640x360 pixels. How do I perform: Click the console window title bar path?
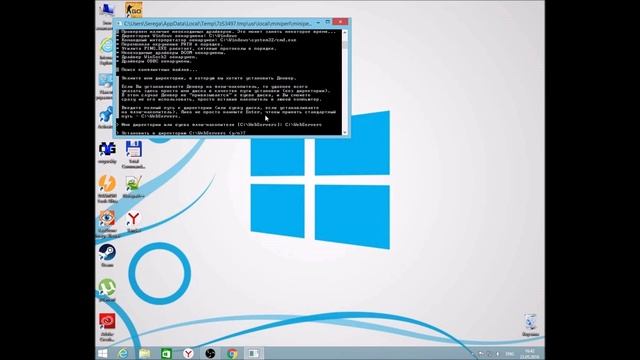point(218,24)
